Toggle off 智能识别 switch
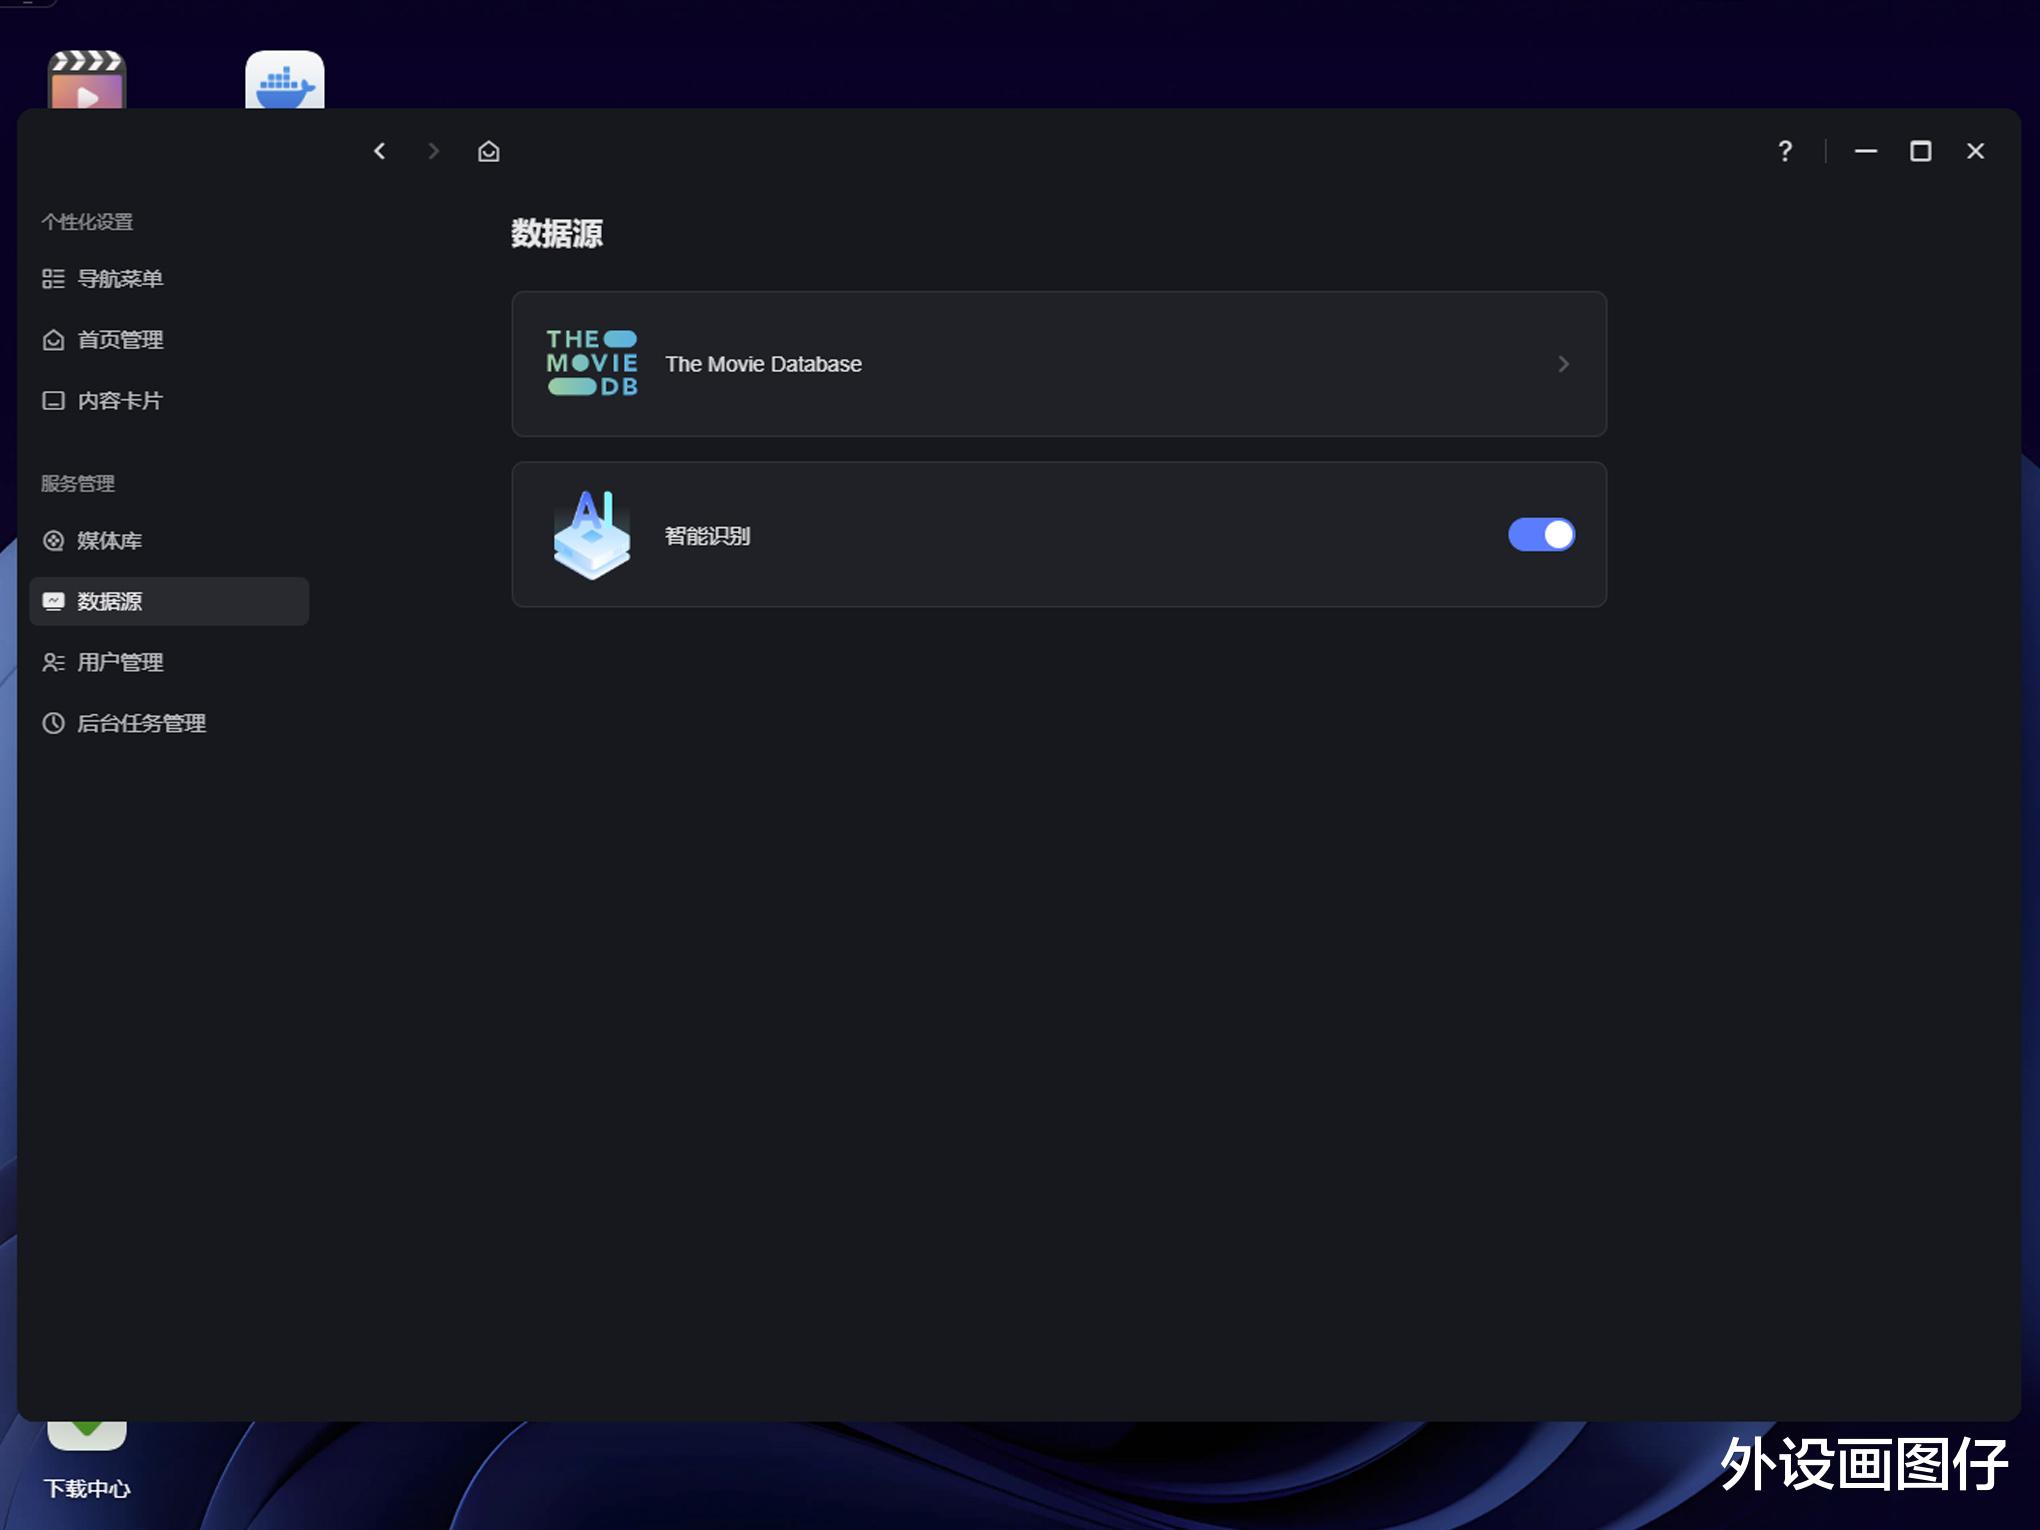This screenshot has width=2040, height=1530. tap(1541, 535)
